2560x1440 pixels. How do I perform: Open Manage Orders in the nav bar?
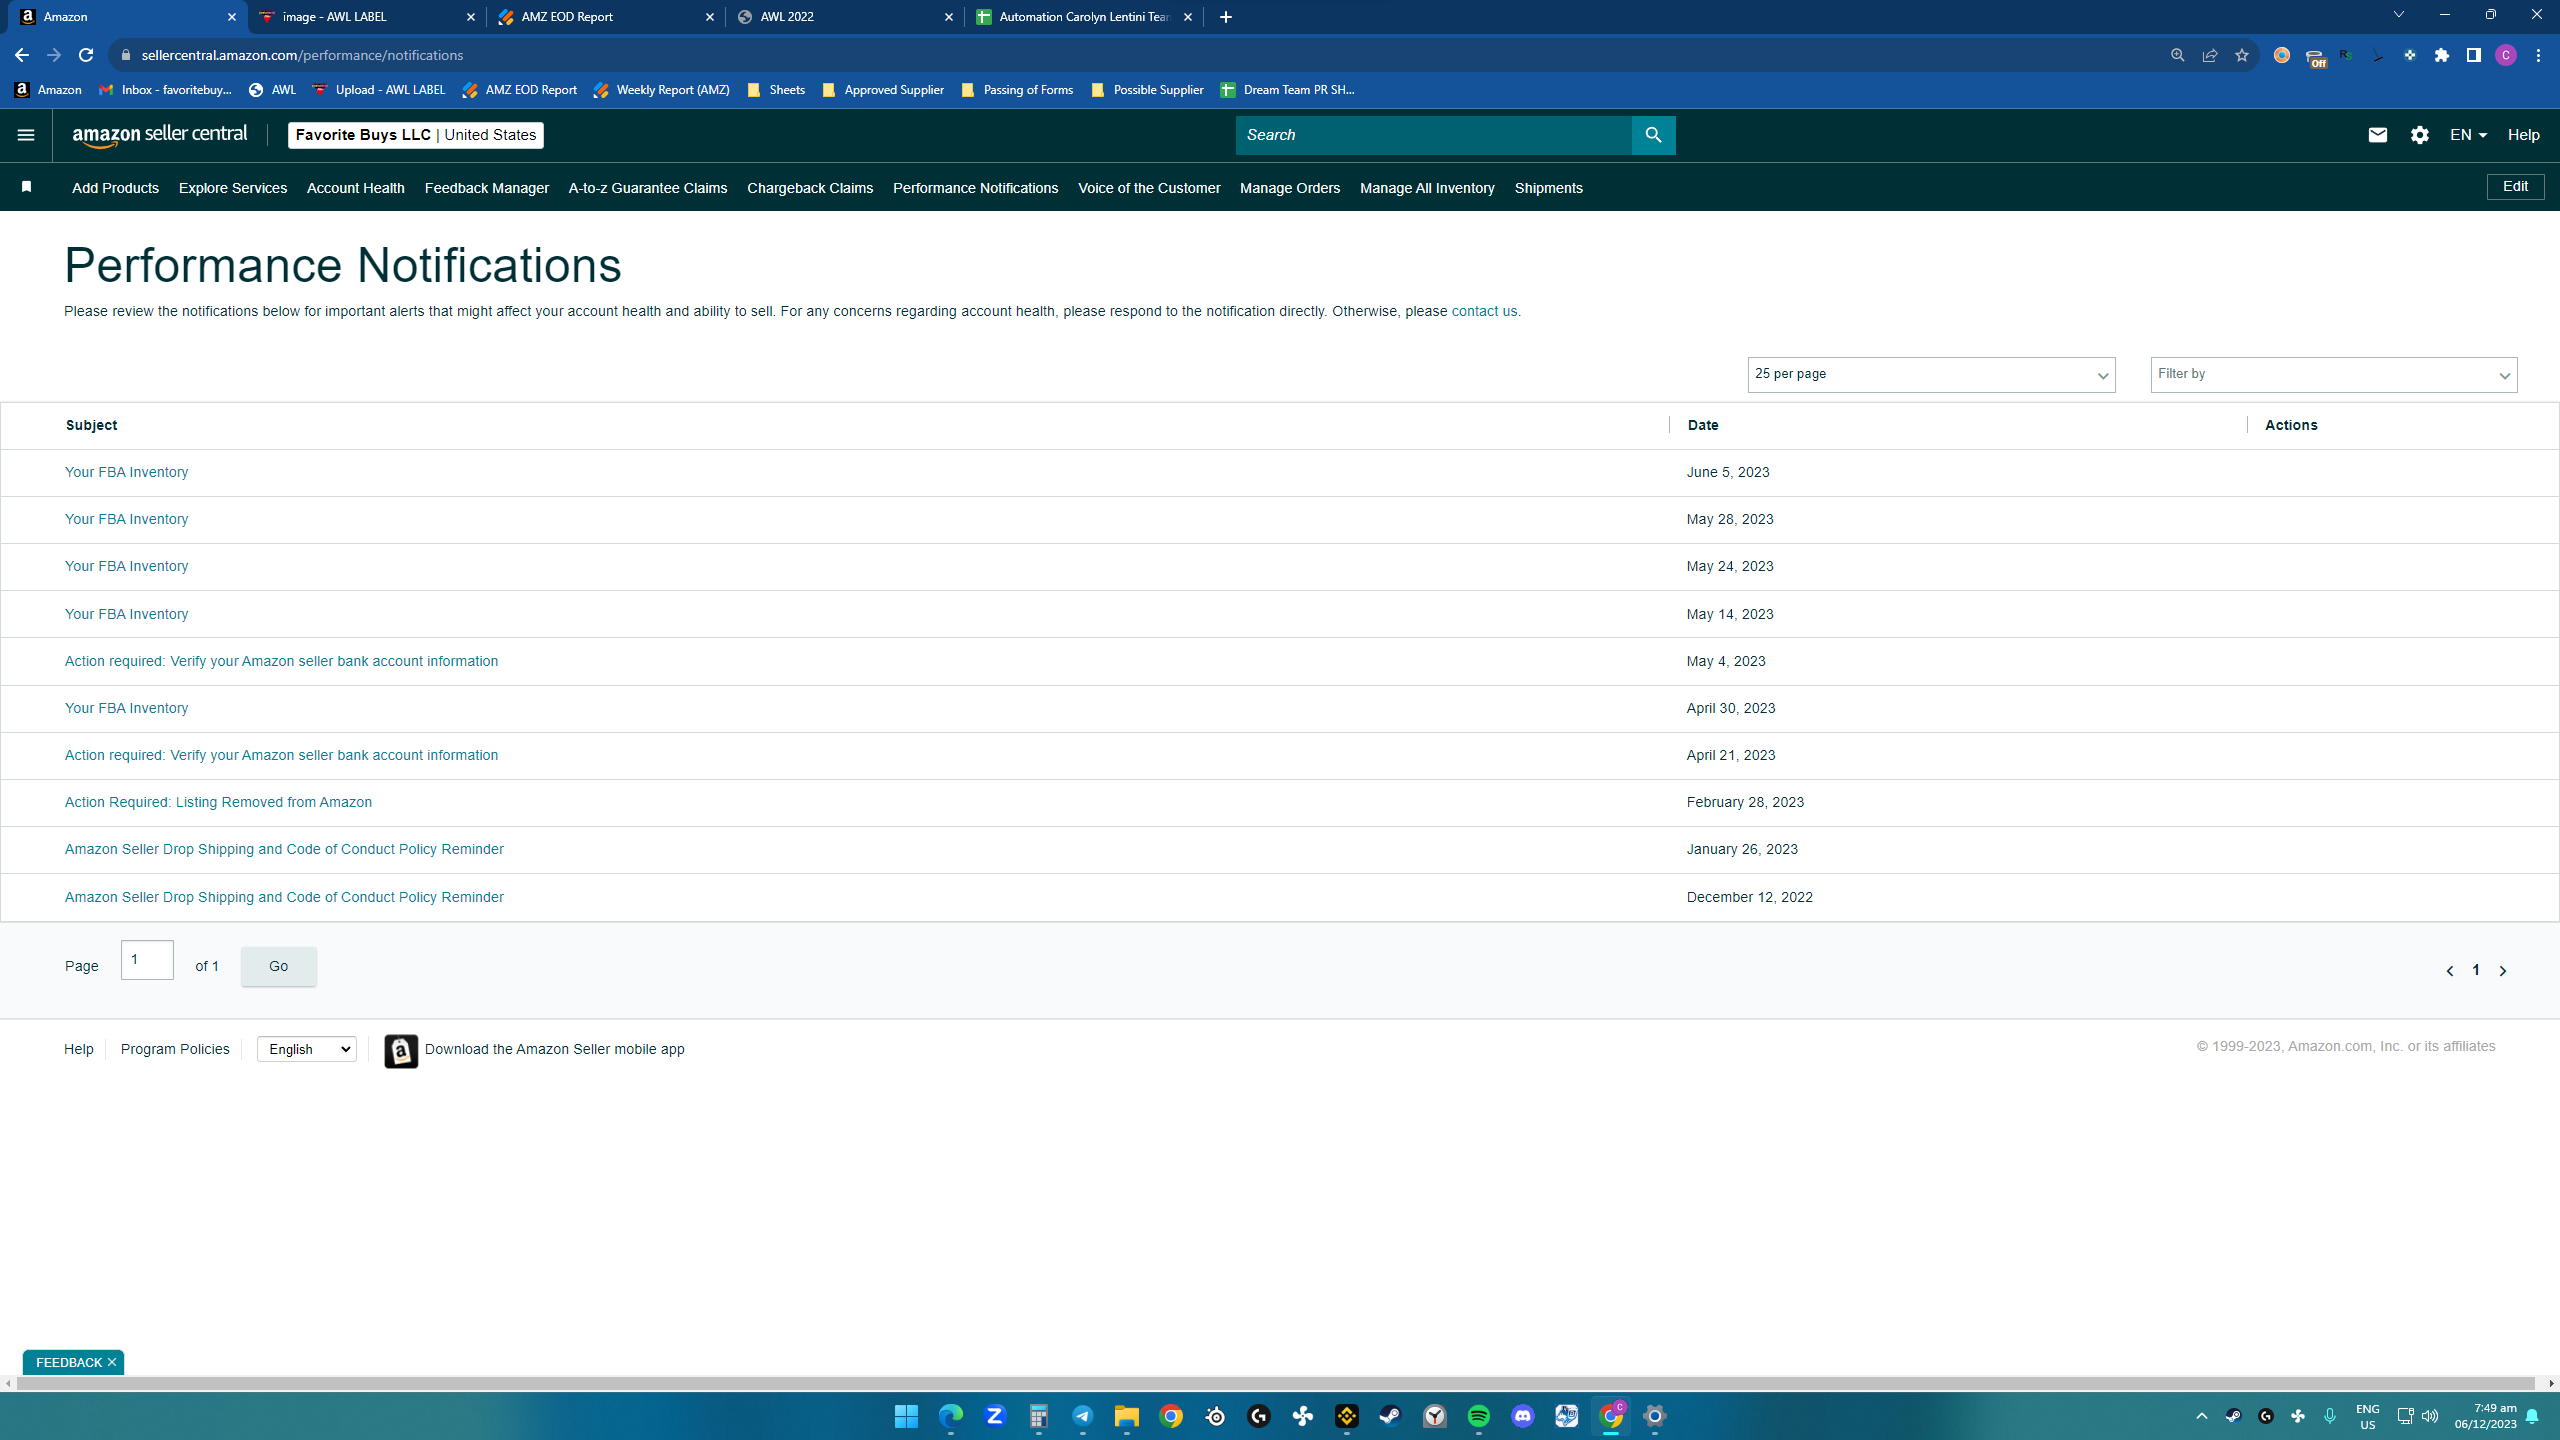1290,188
